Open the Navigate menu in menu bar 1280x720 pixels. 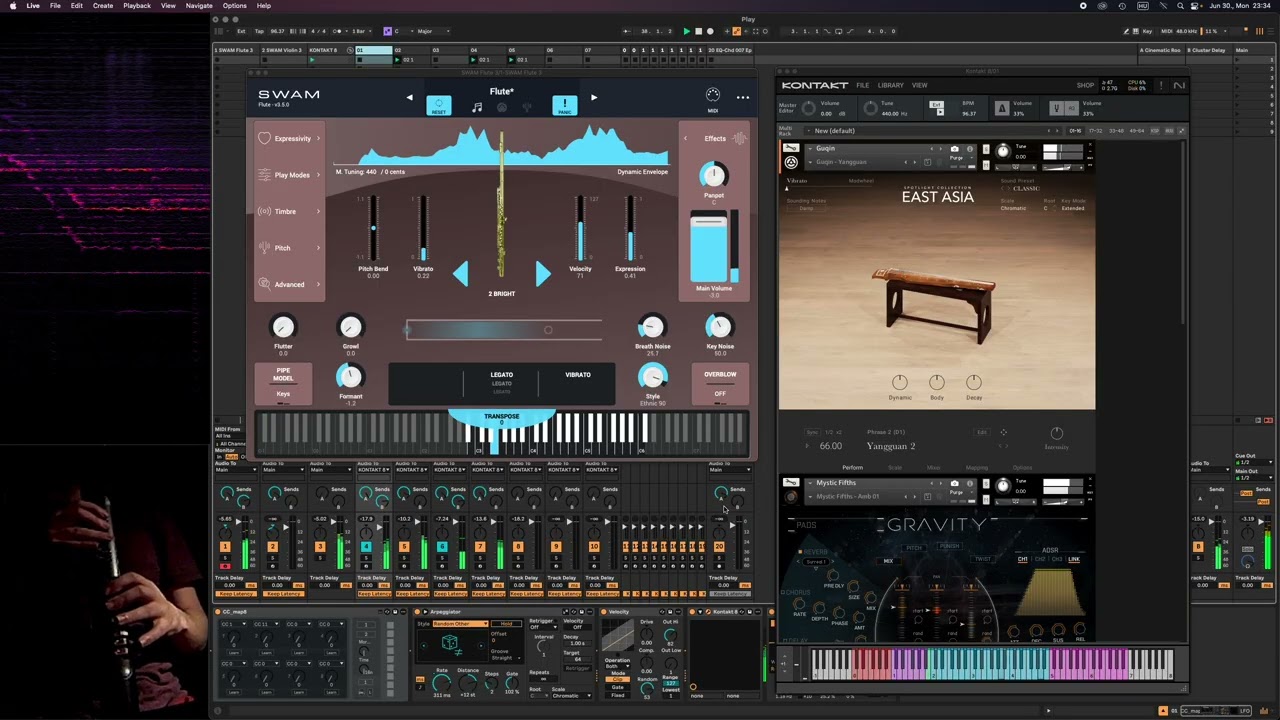click(199, 6)
